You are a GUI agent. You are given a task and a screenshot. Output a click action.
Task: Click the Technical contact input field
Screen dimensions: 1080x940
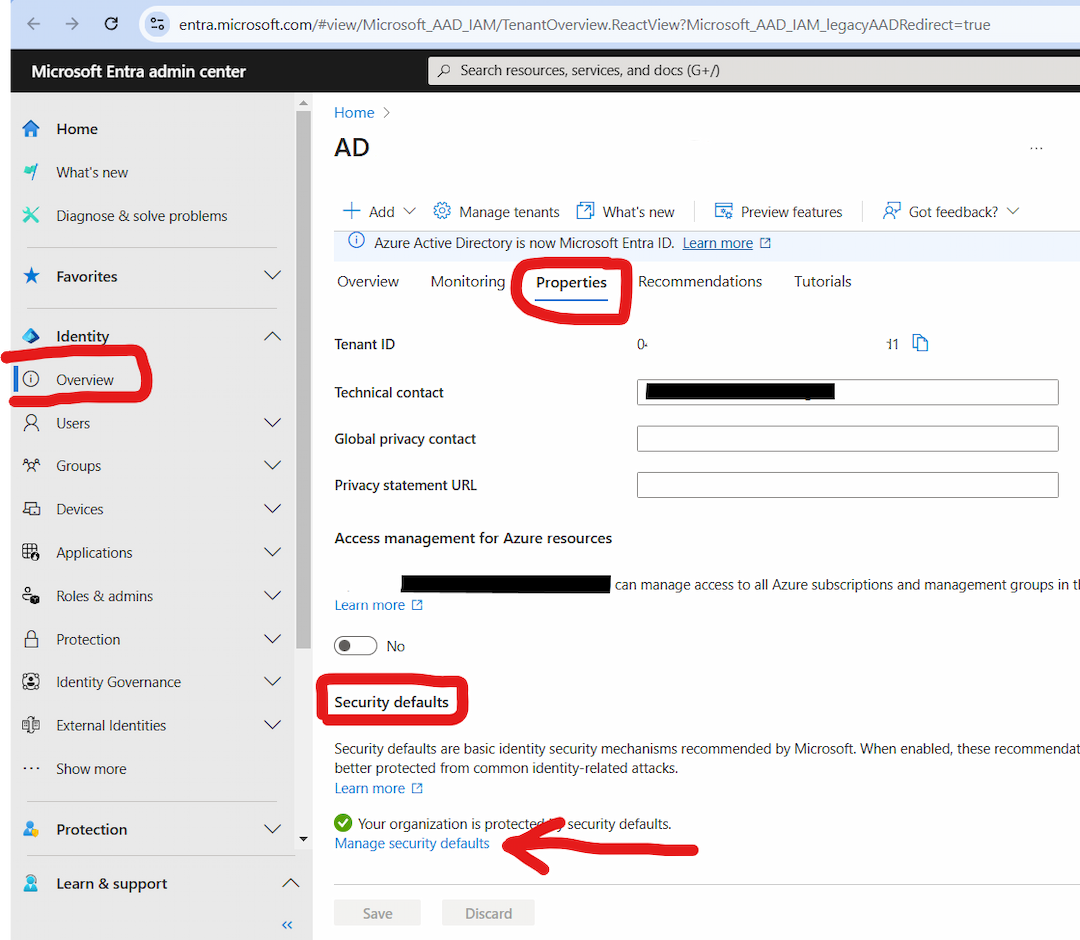tap(847, 392)
